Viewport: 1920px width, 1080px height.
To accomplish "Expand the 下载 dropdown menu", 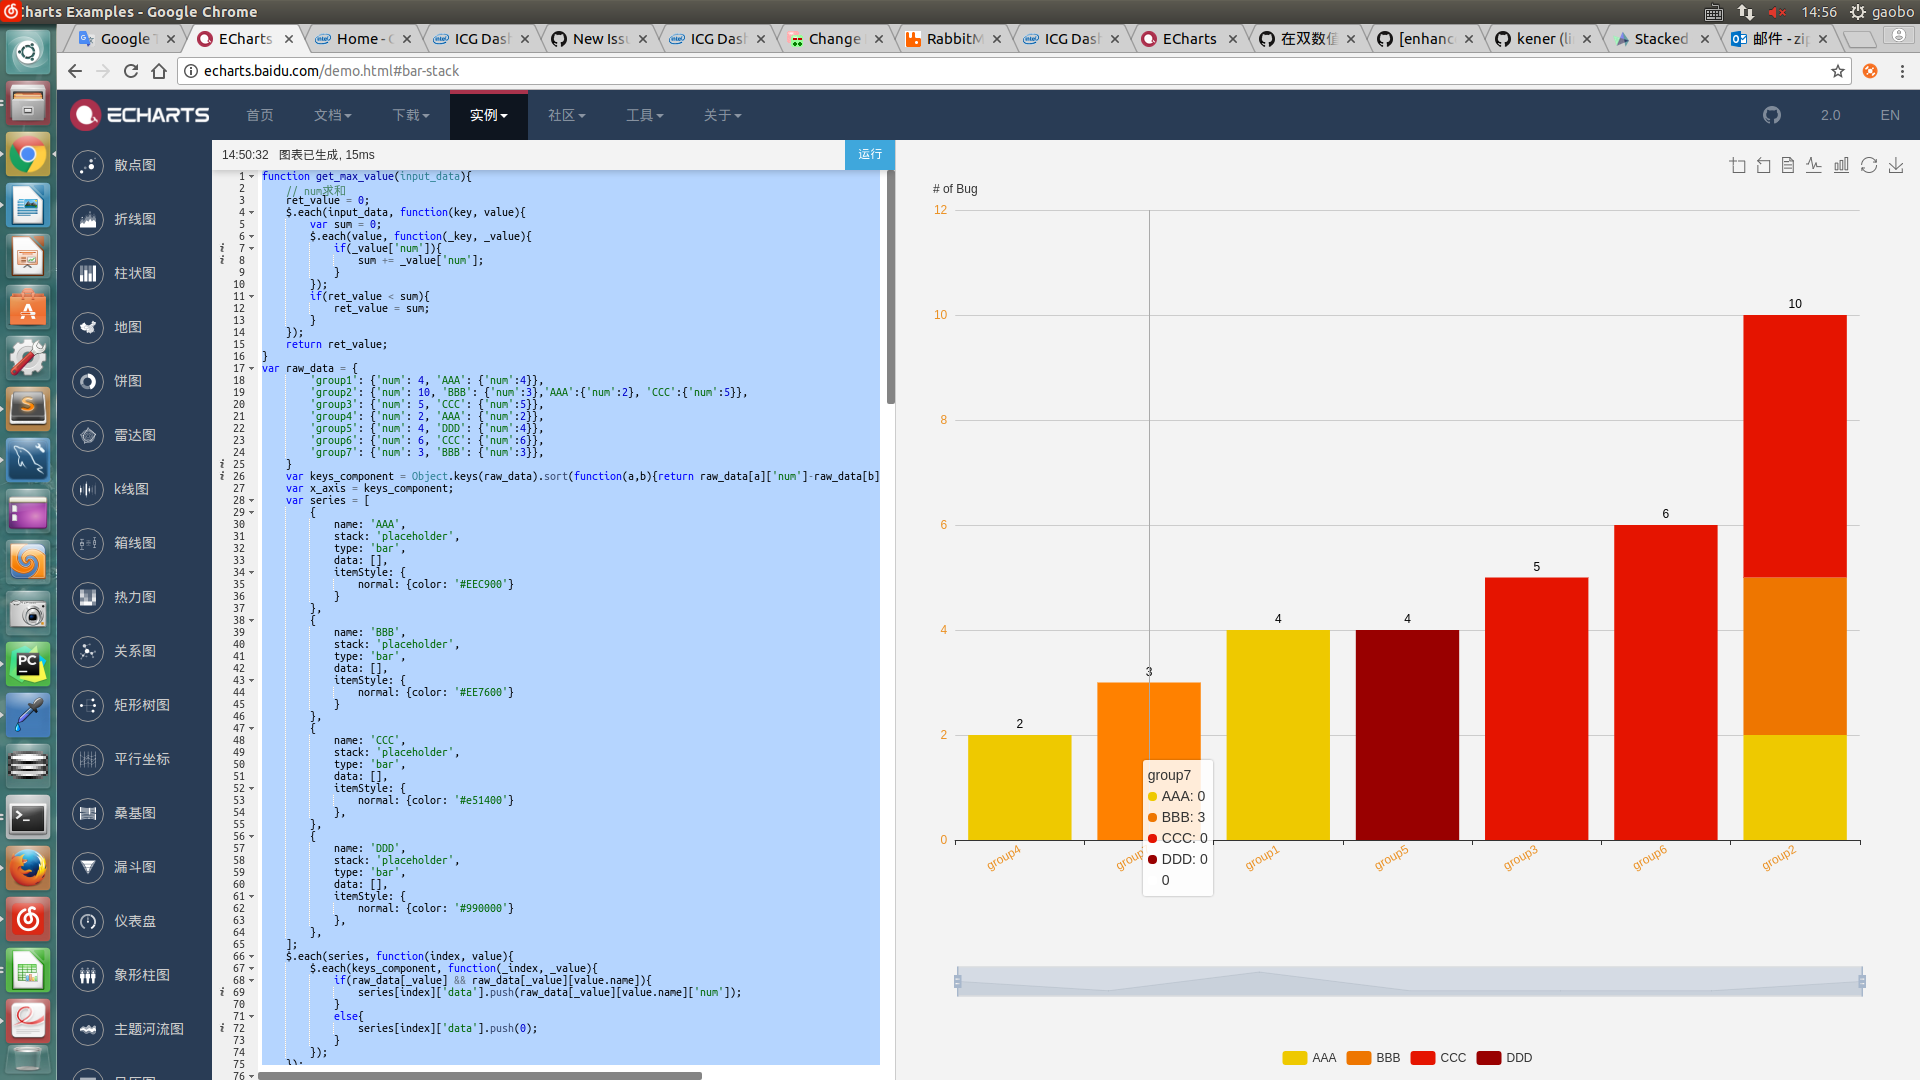I will [411, 115].
